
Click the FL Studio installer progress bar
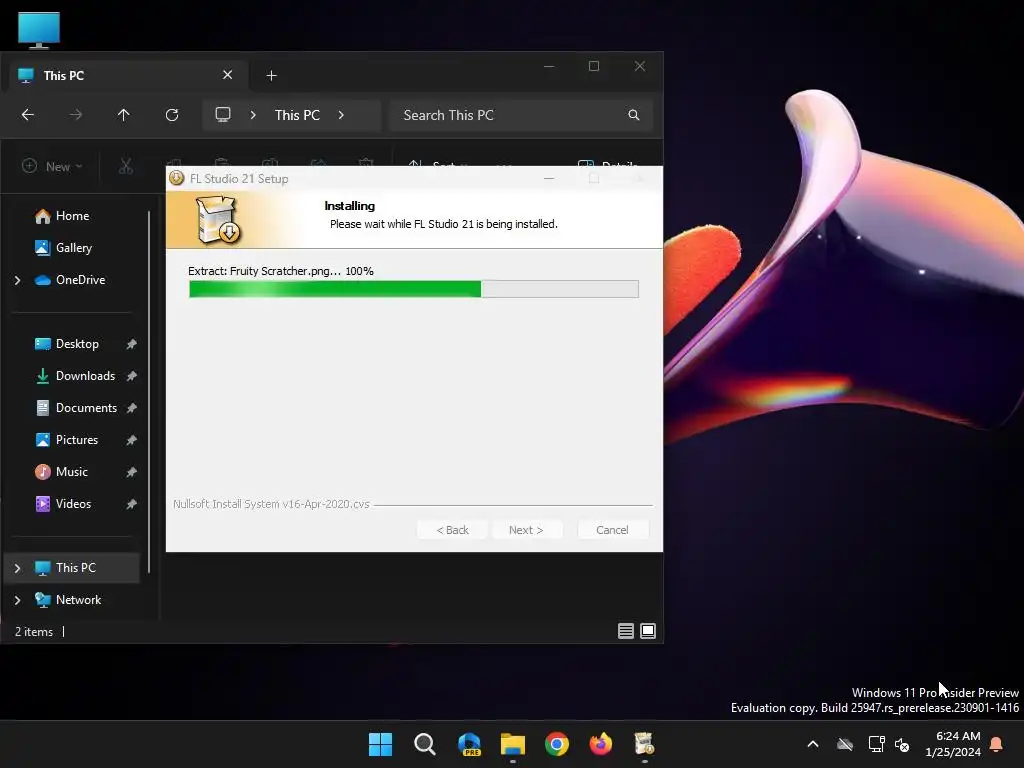(413, 289)
